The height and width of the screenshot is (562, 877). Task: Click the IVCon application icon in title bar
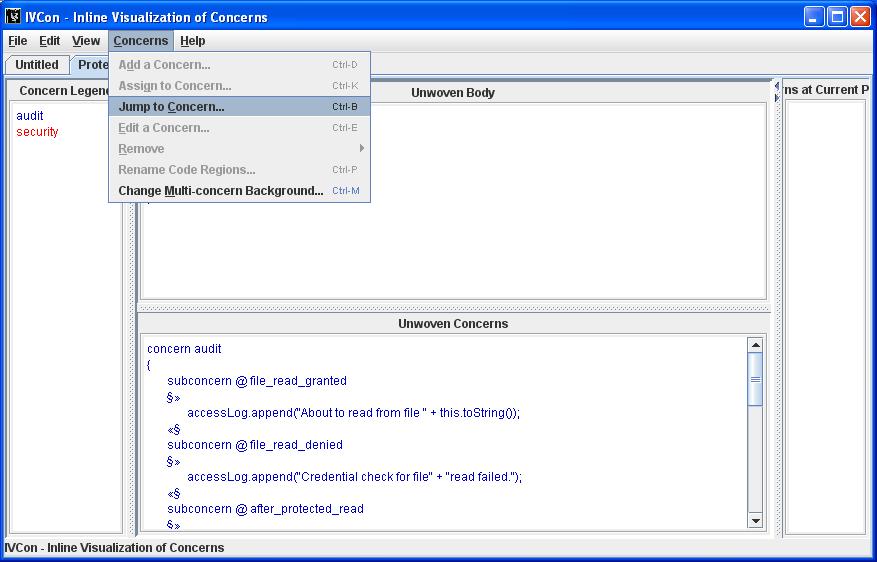tap(14, 16)
